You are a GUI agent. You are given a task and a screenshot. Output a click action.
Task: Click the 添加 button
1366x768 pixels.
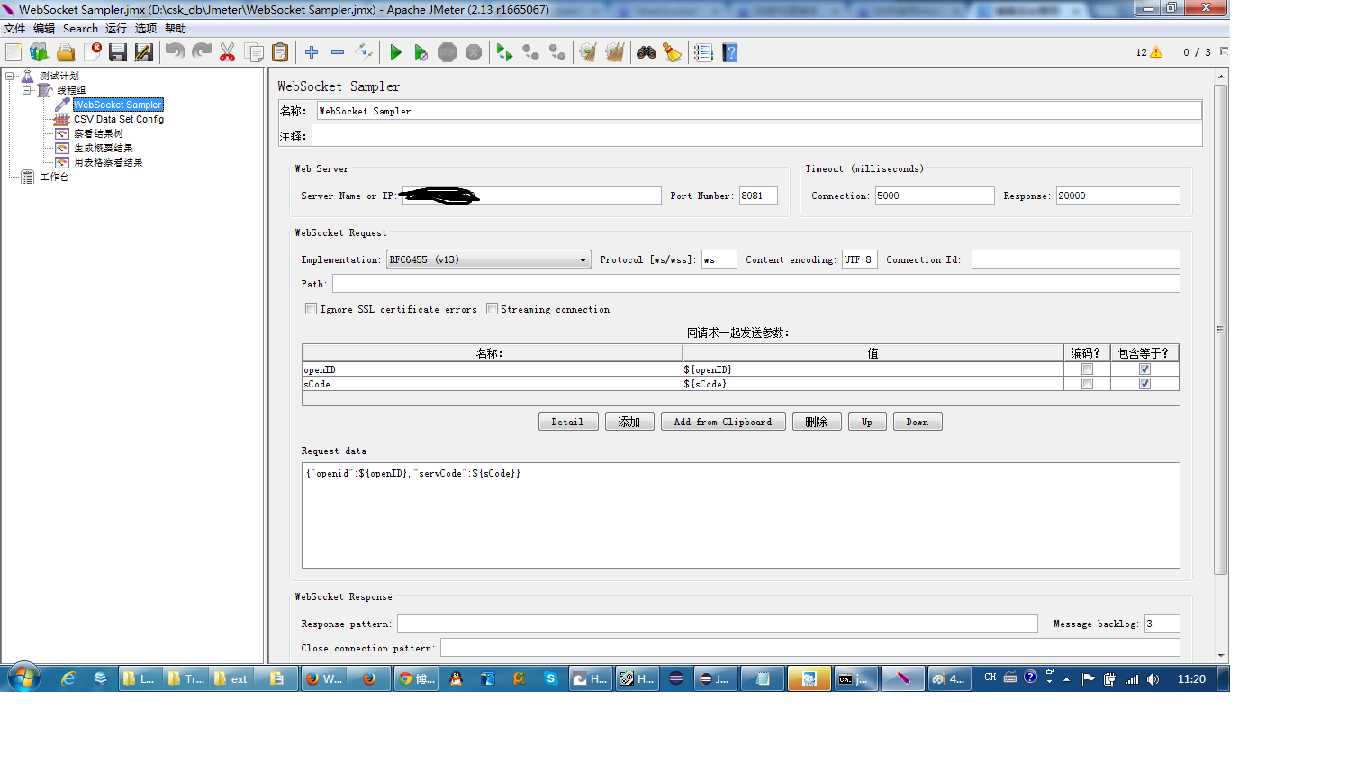click(629, 422)
